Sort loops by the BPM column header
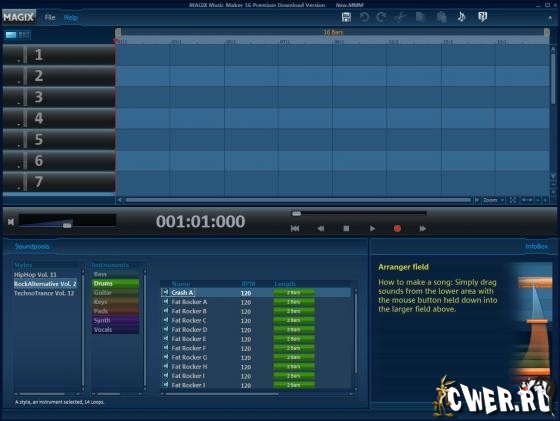Image resolution: width=560 pixels, height=421 pixels. click(248, 284)
